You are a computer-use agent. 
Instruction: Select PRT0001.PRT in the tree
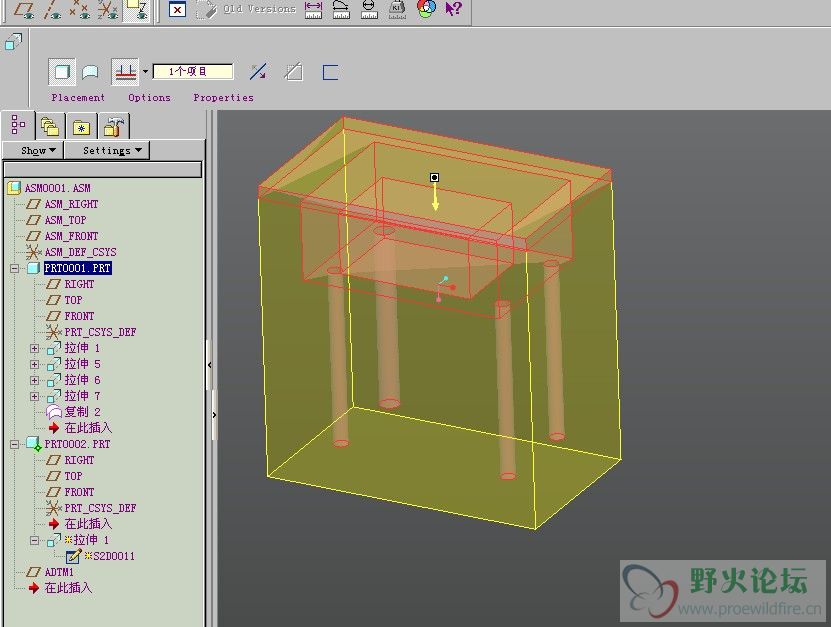coord(77,268)
